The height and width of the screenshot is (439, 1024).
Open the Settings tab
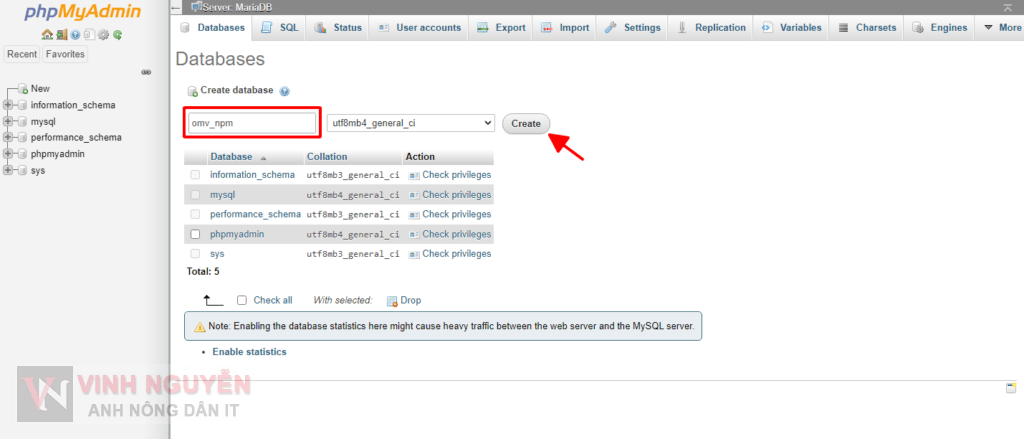click(x=632, y=27)
